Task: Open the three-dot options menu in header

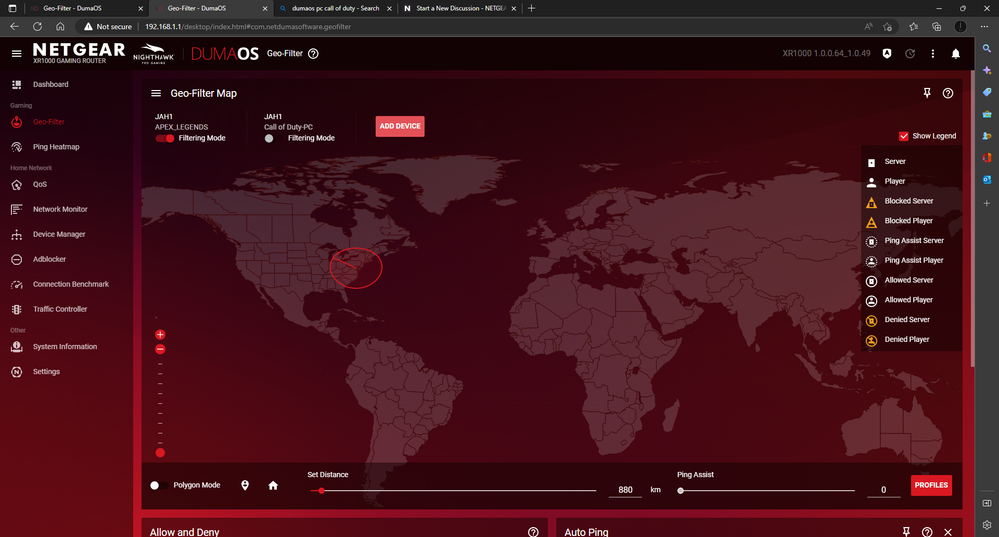Action: [933, 54]
